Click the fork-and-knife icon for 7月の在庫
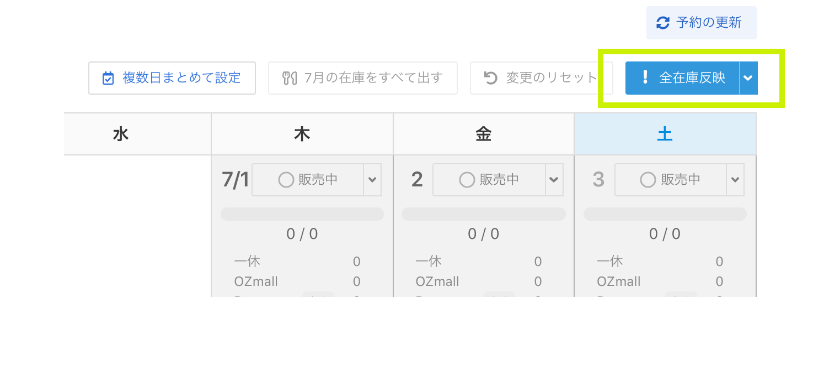Viewport: 818px width, 369px height. [289, 78]
